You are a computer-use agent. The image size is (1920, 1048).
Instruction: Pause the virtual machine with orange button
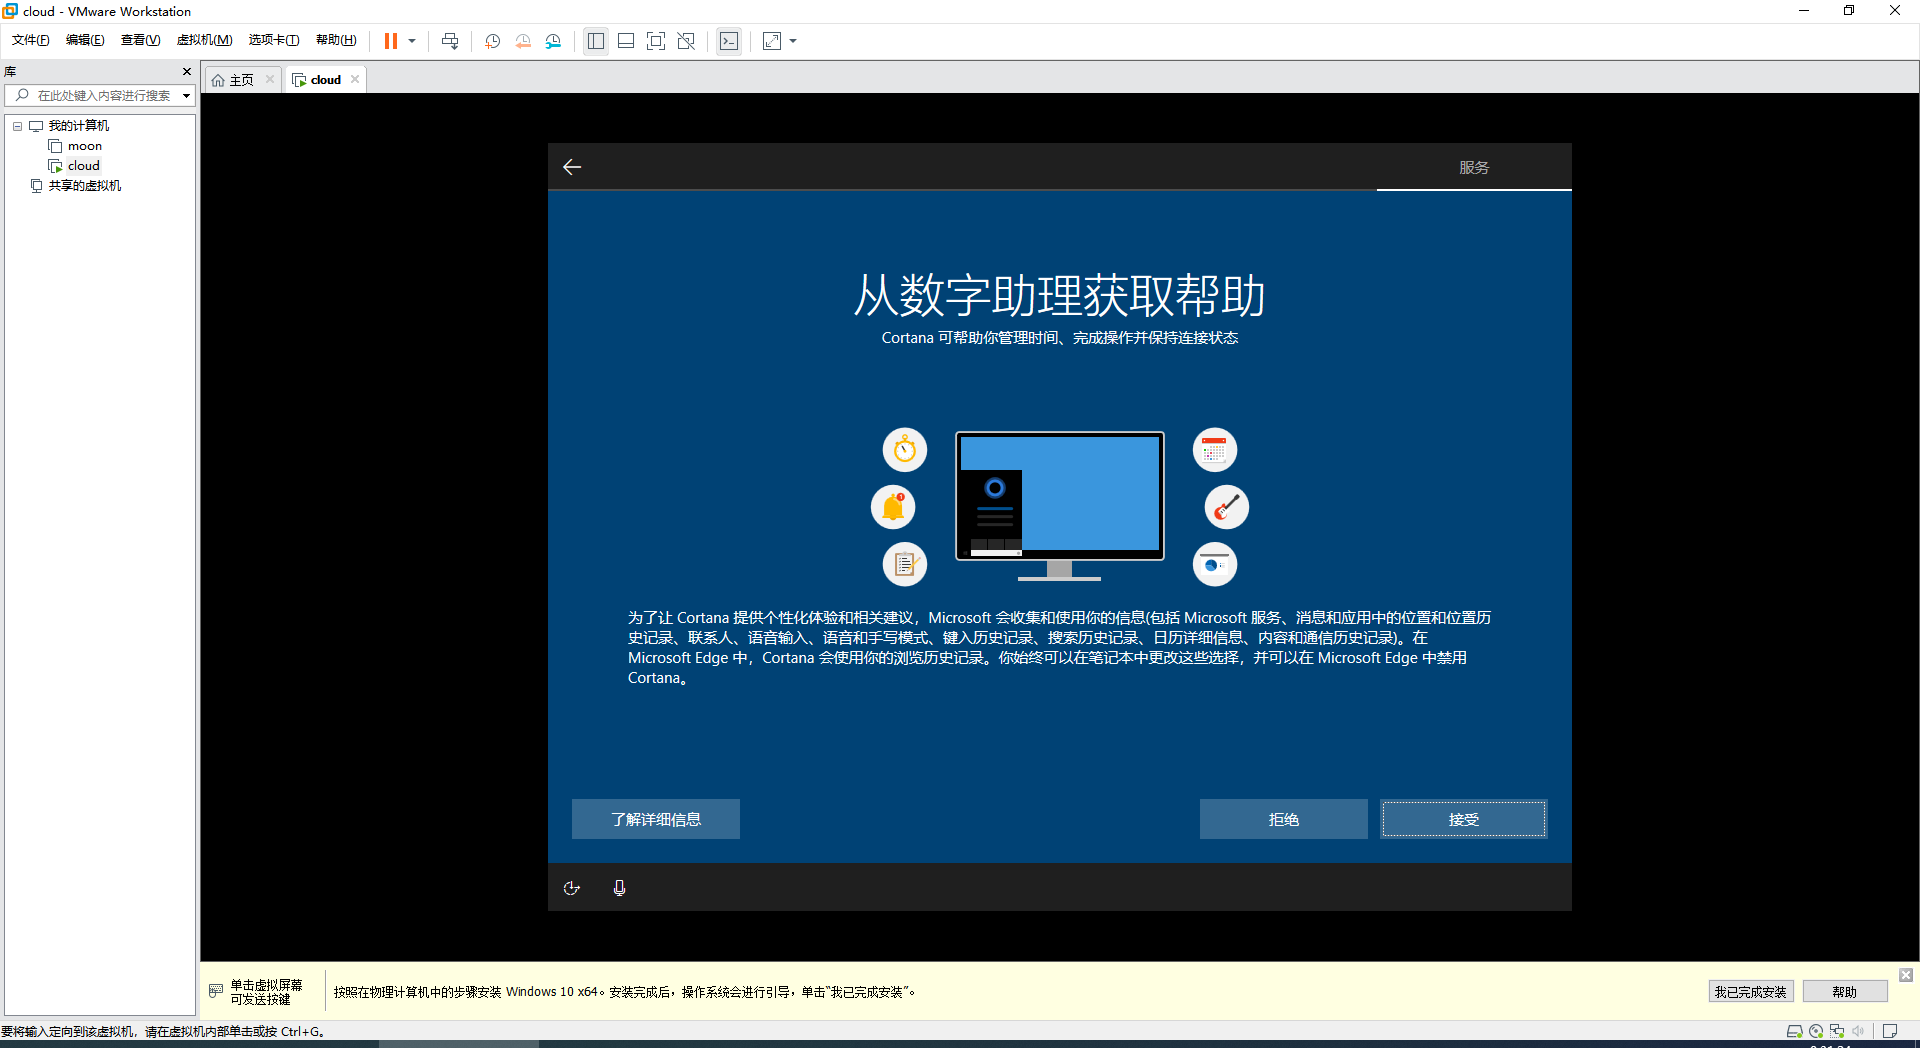(391, 41)
